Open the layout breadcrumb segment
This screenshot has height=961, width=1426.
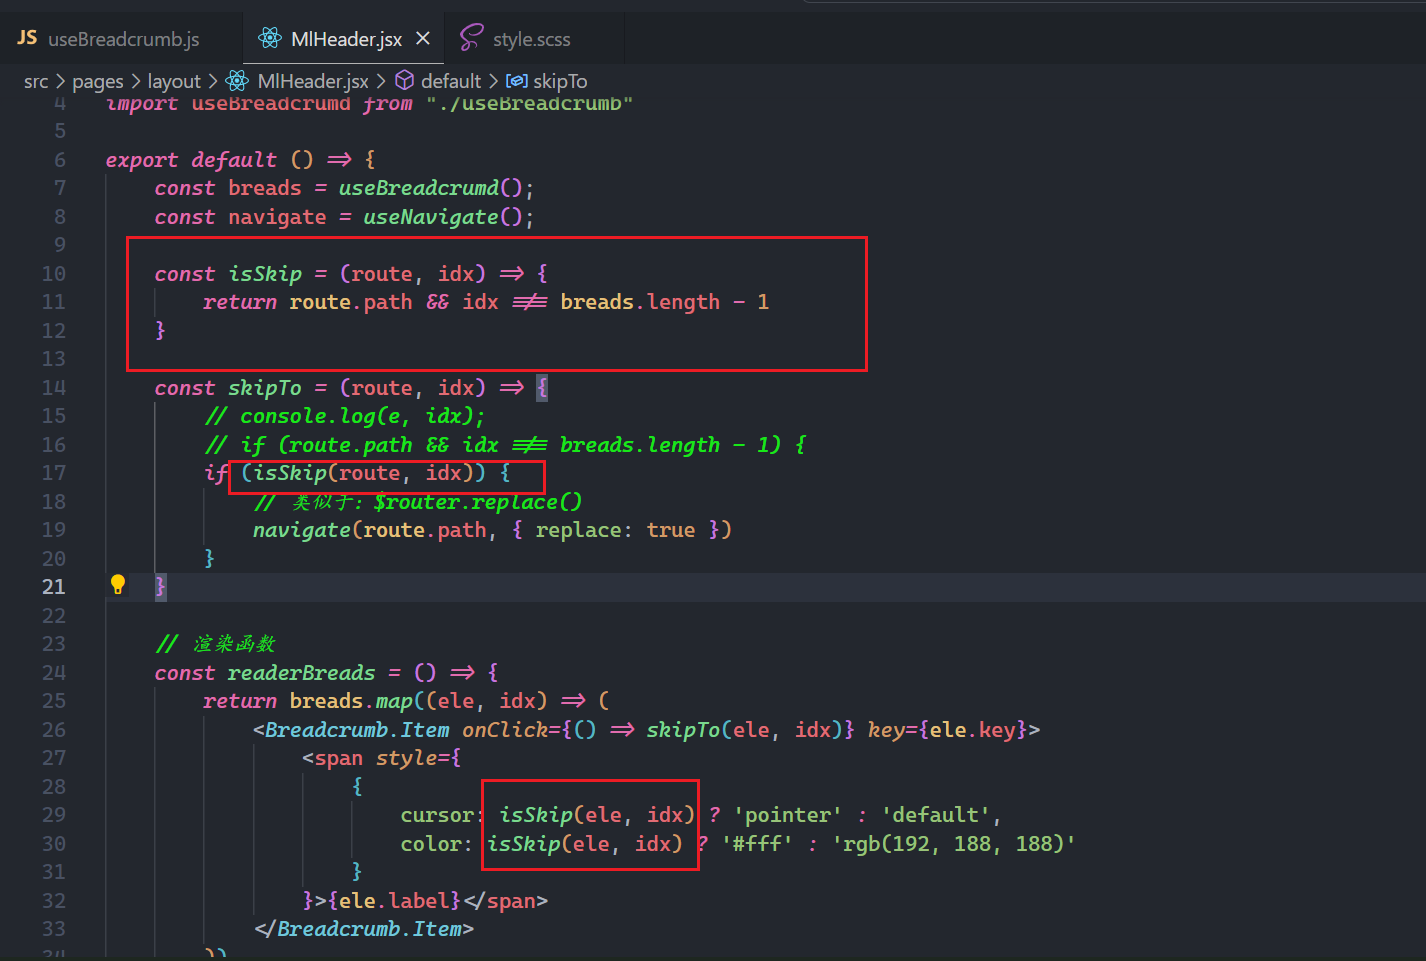coord(174,81)
